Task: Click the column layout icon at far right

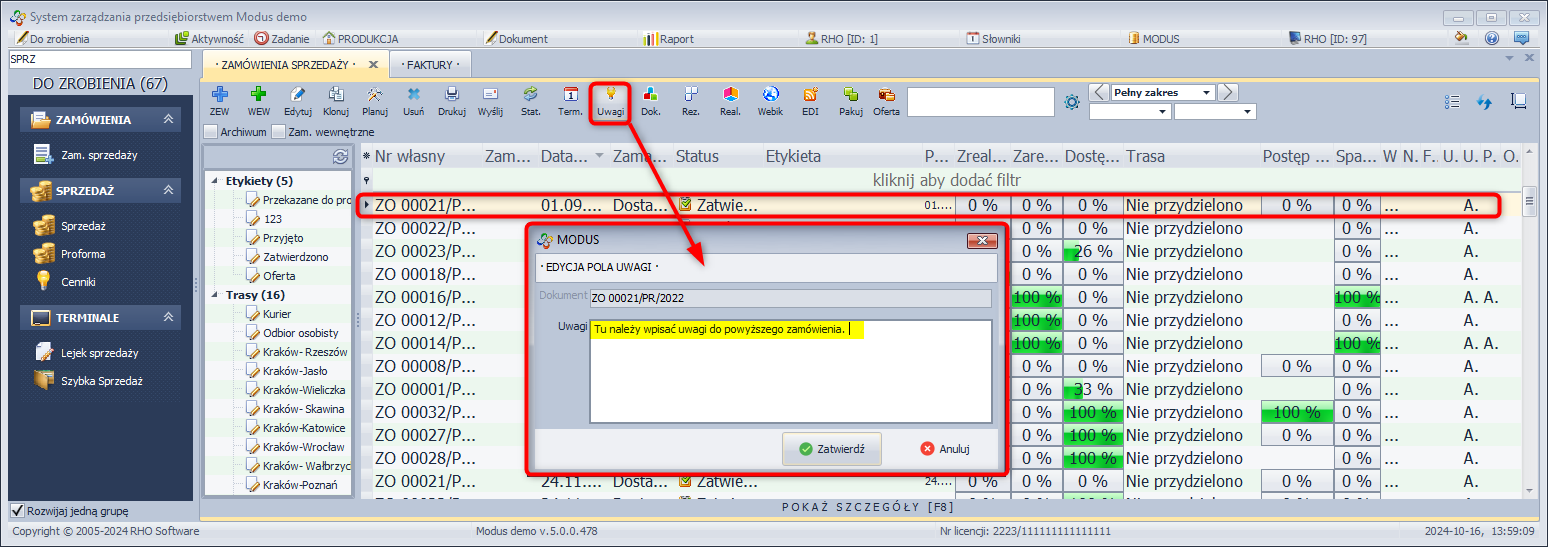Action: 1518,101
